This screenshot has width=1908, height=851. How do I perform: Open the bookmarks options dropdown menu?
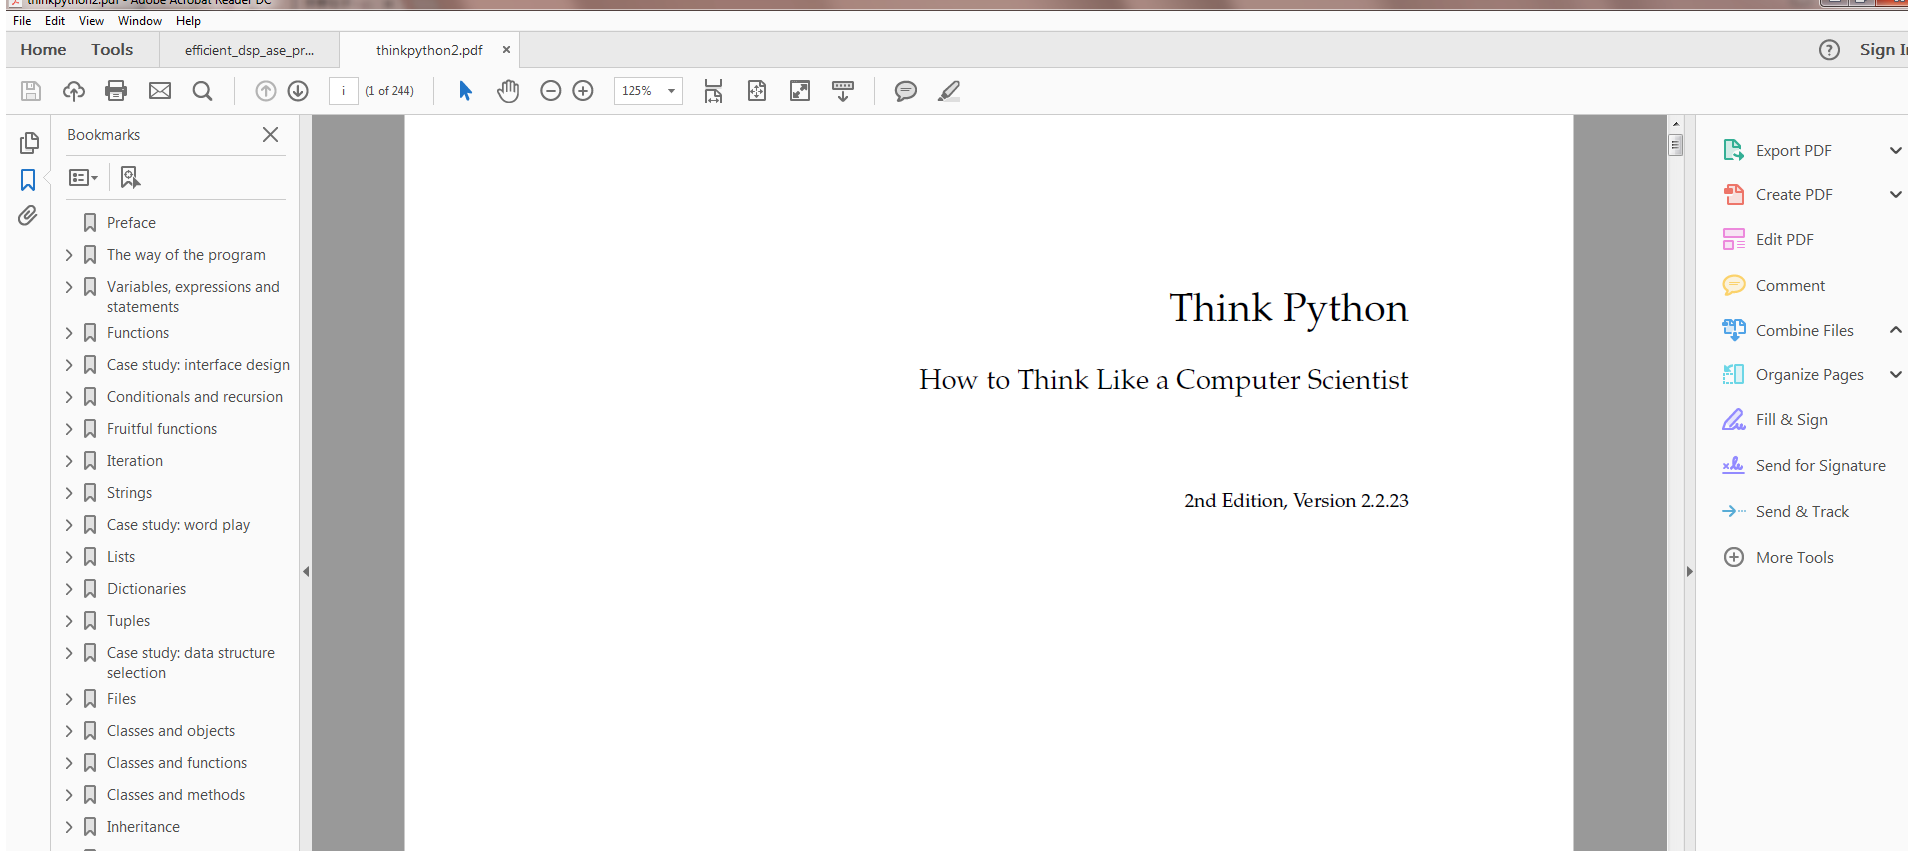click(x=83, y=177)
